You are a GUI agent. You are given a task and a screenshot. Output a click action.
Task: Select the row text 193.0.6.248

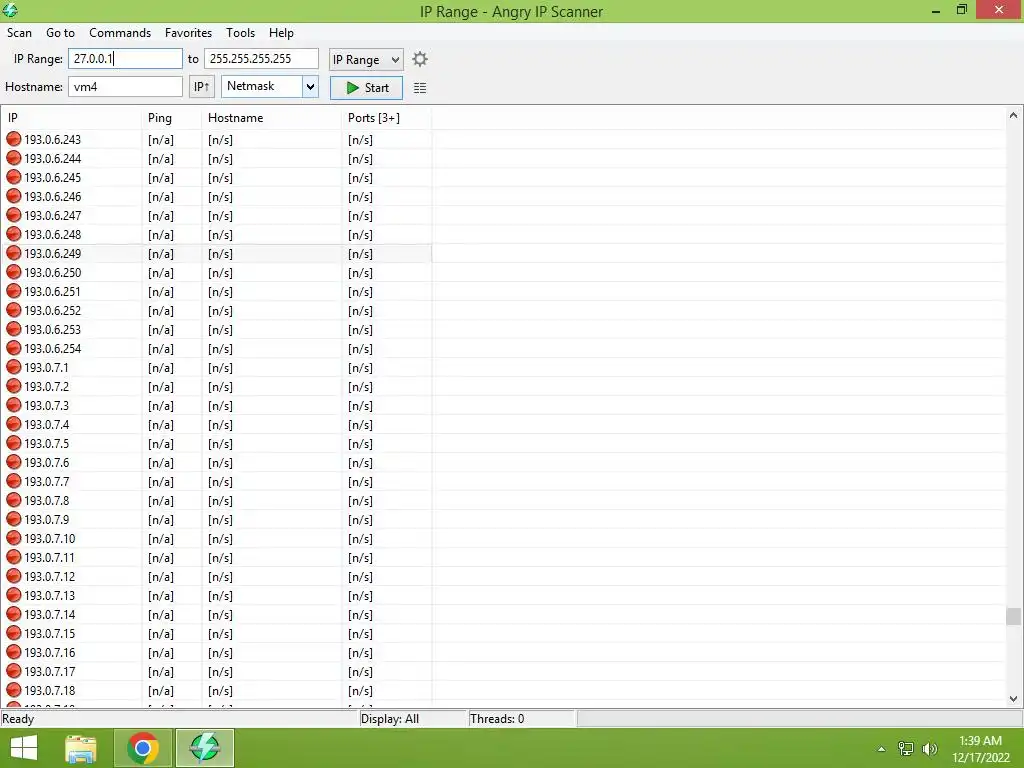point(53,234)
